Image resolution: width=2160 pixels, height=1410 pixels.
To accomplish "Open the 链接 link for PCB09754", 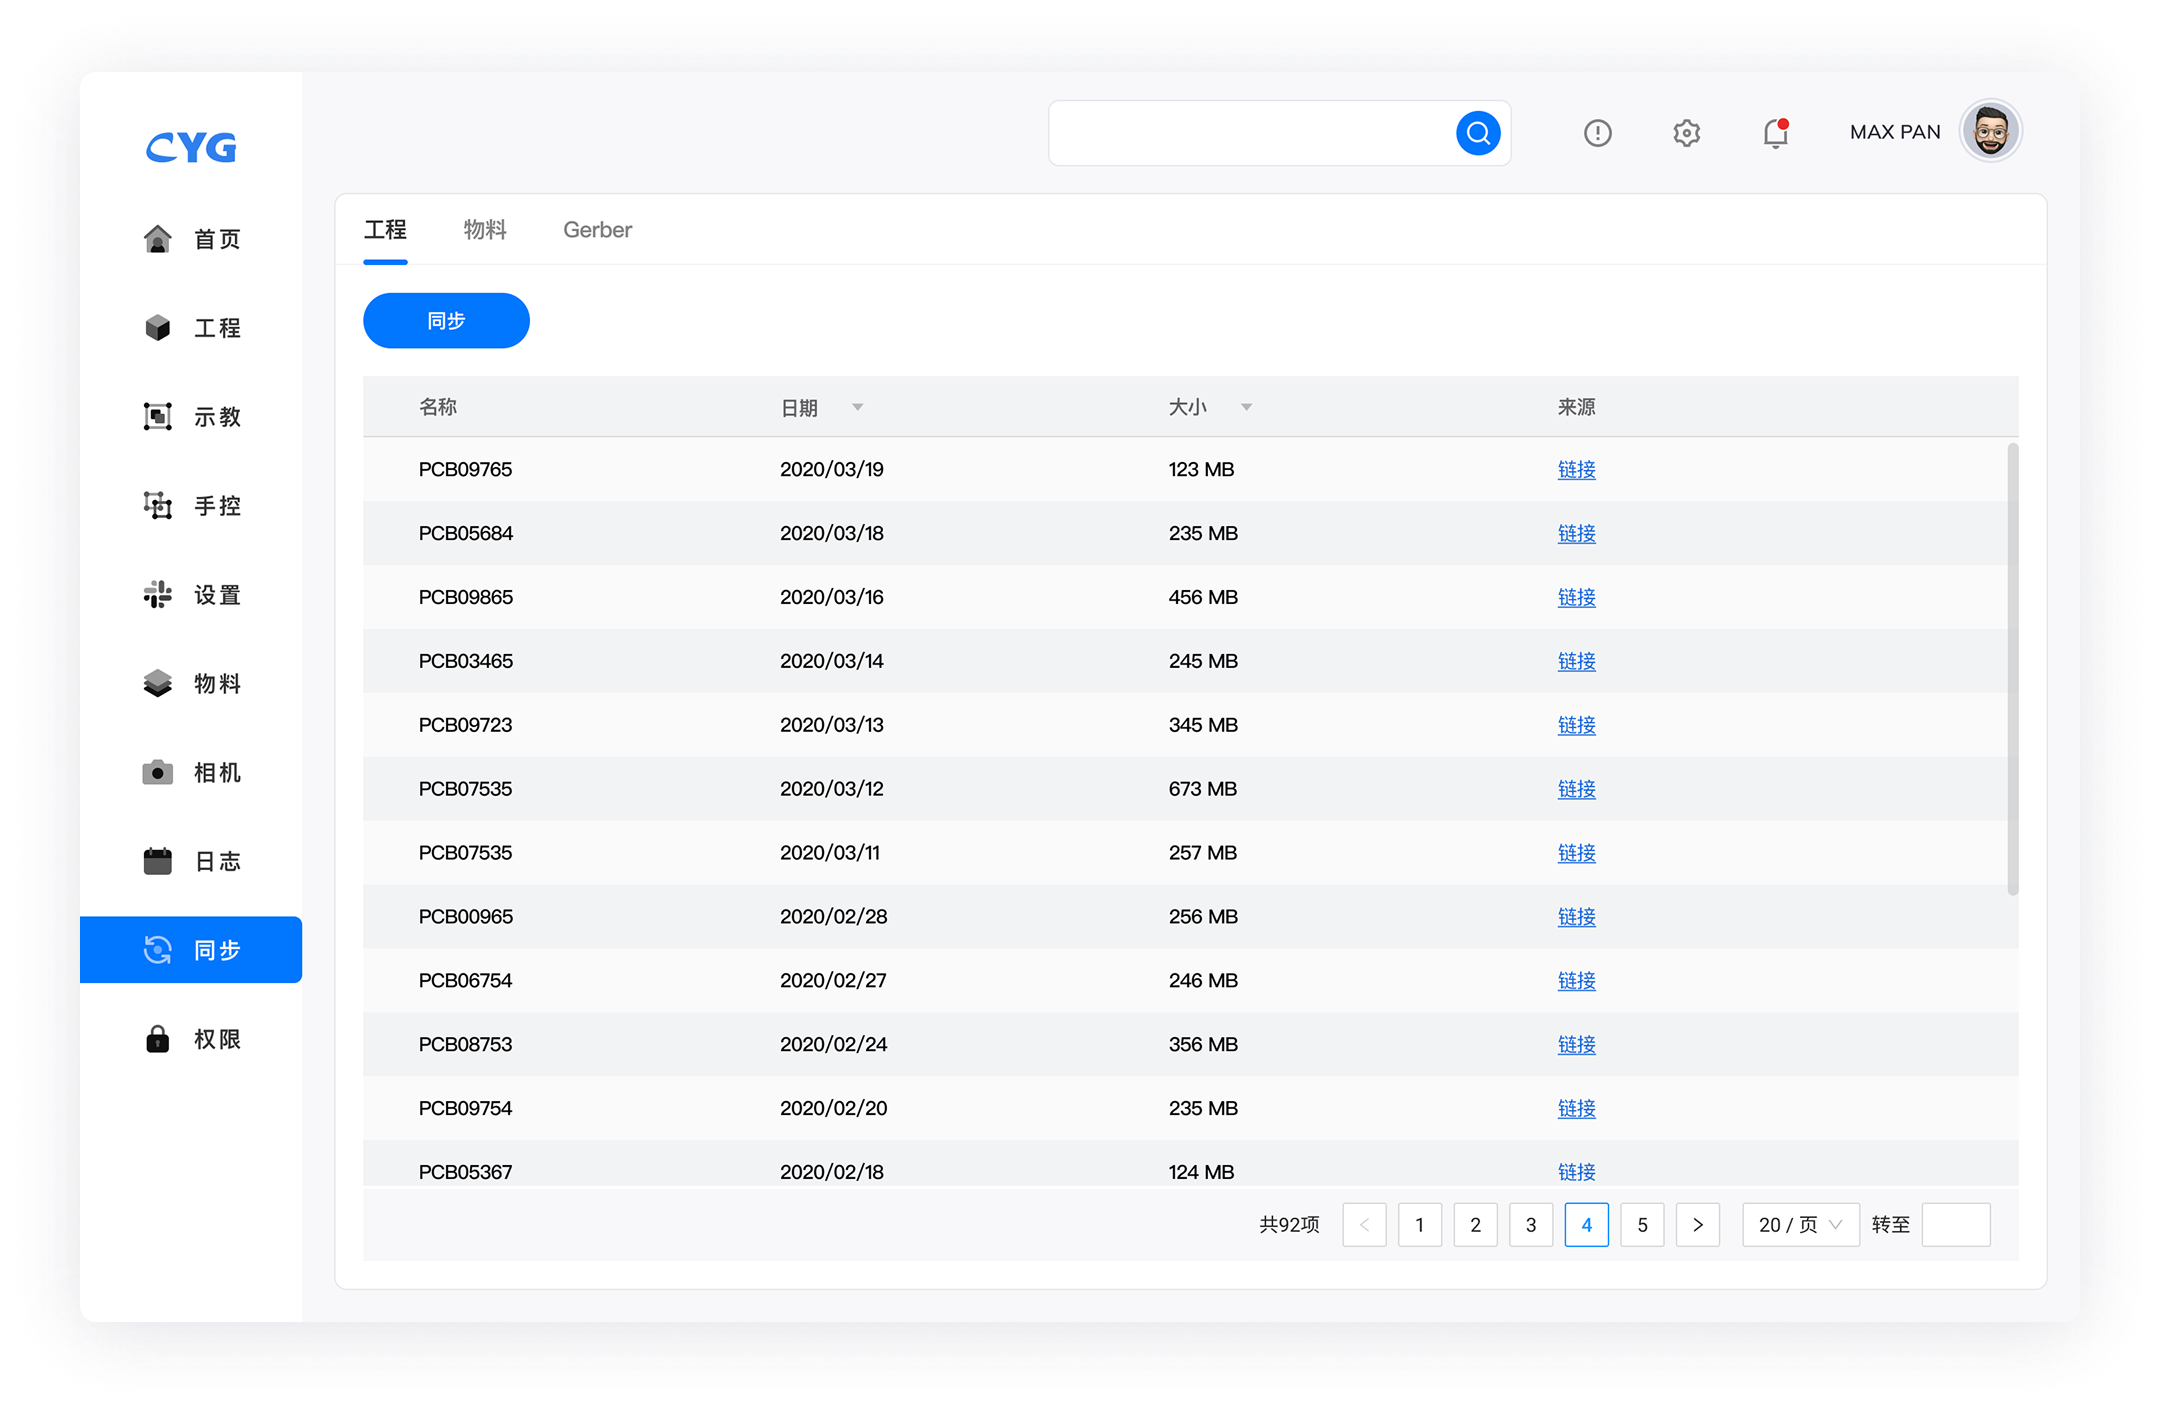I will [1576, 1109].
